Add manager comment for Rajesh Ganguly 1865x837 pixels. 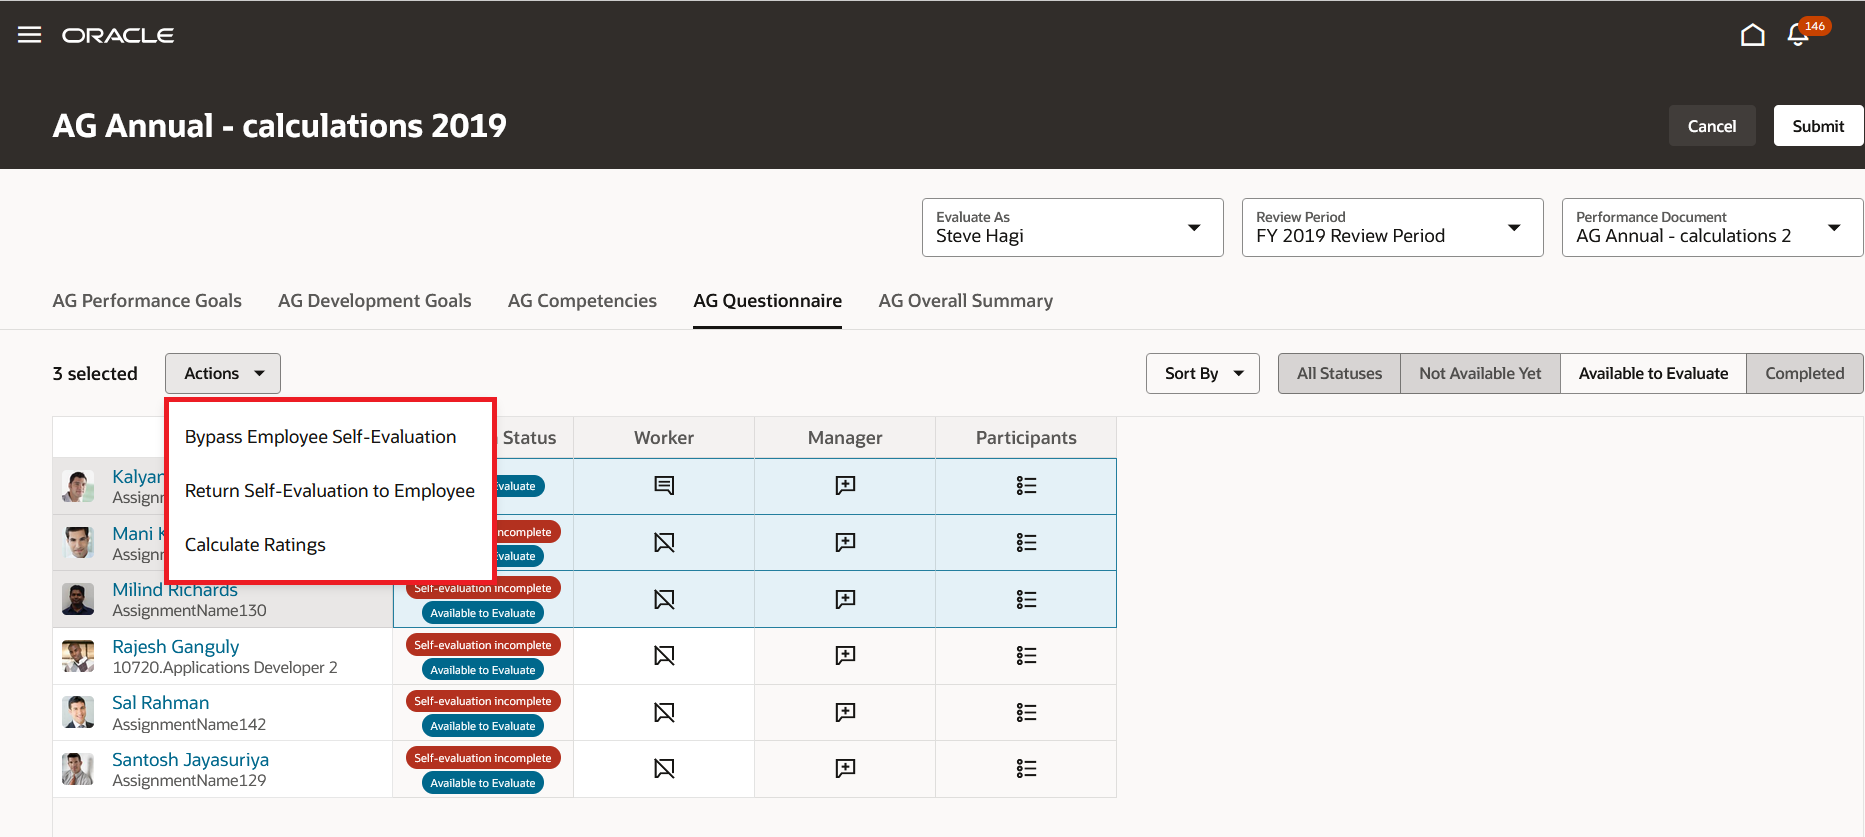(x=845, y=655)
